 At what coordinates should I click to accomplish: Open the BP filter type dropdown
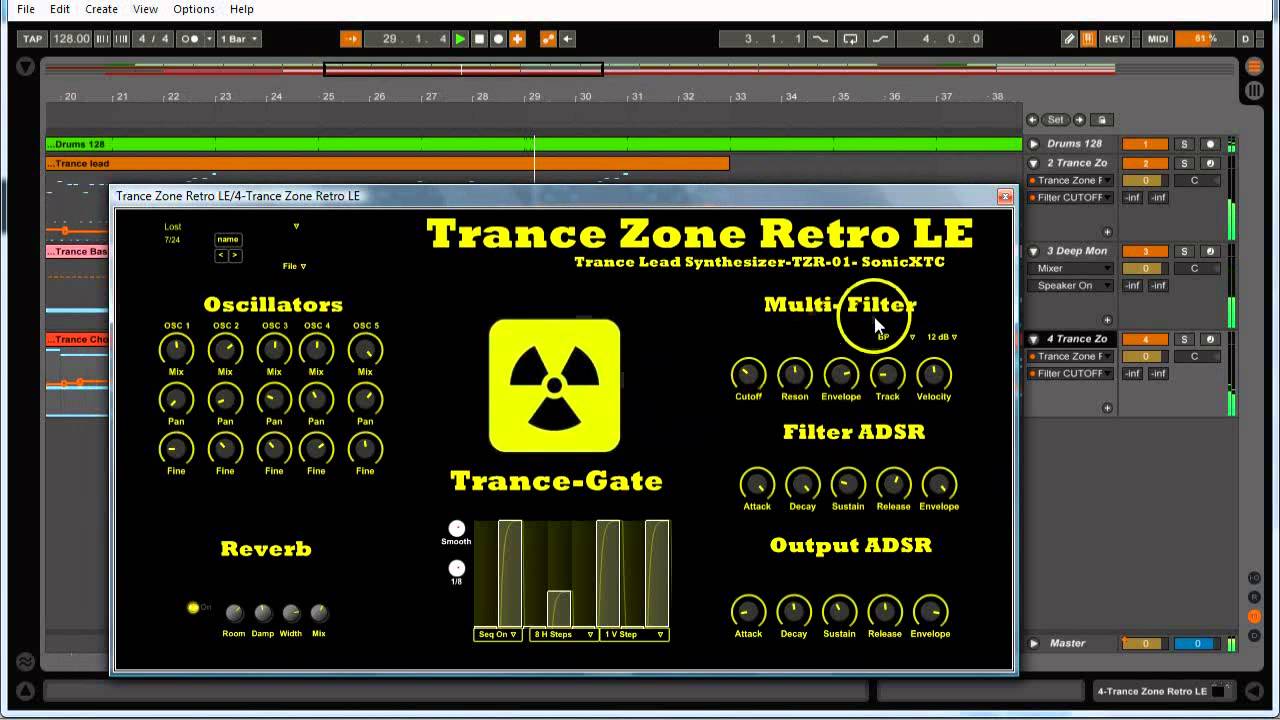click(896, 337)
